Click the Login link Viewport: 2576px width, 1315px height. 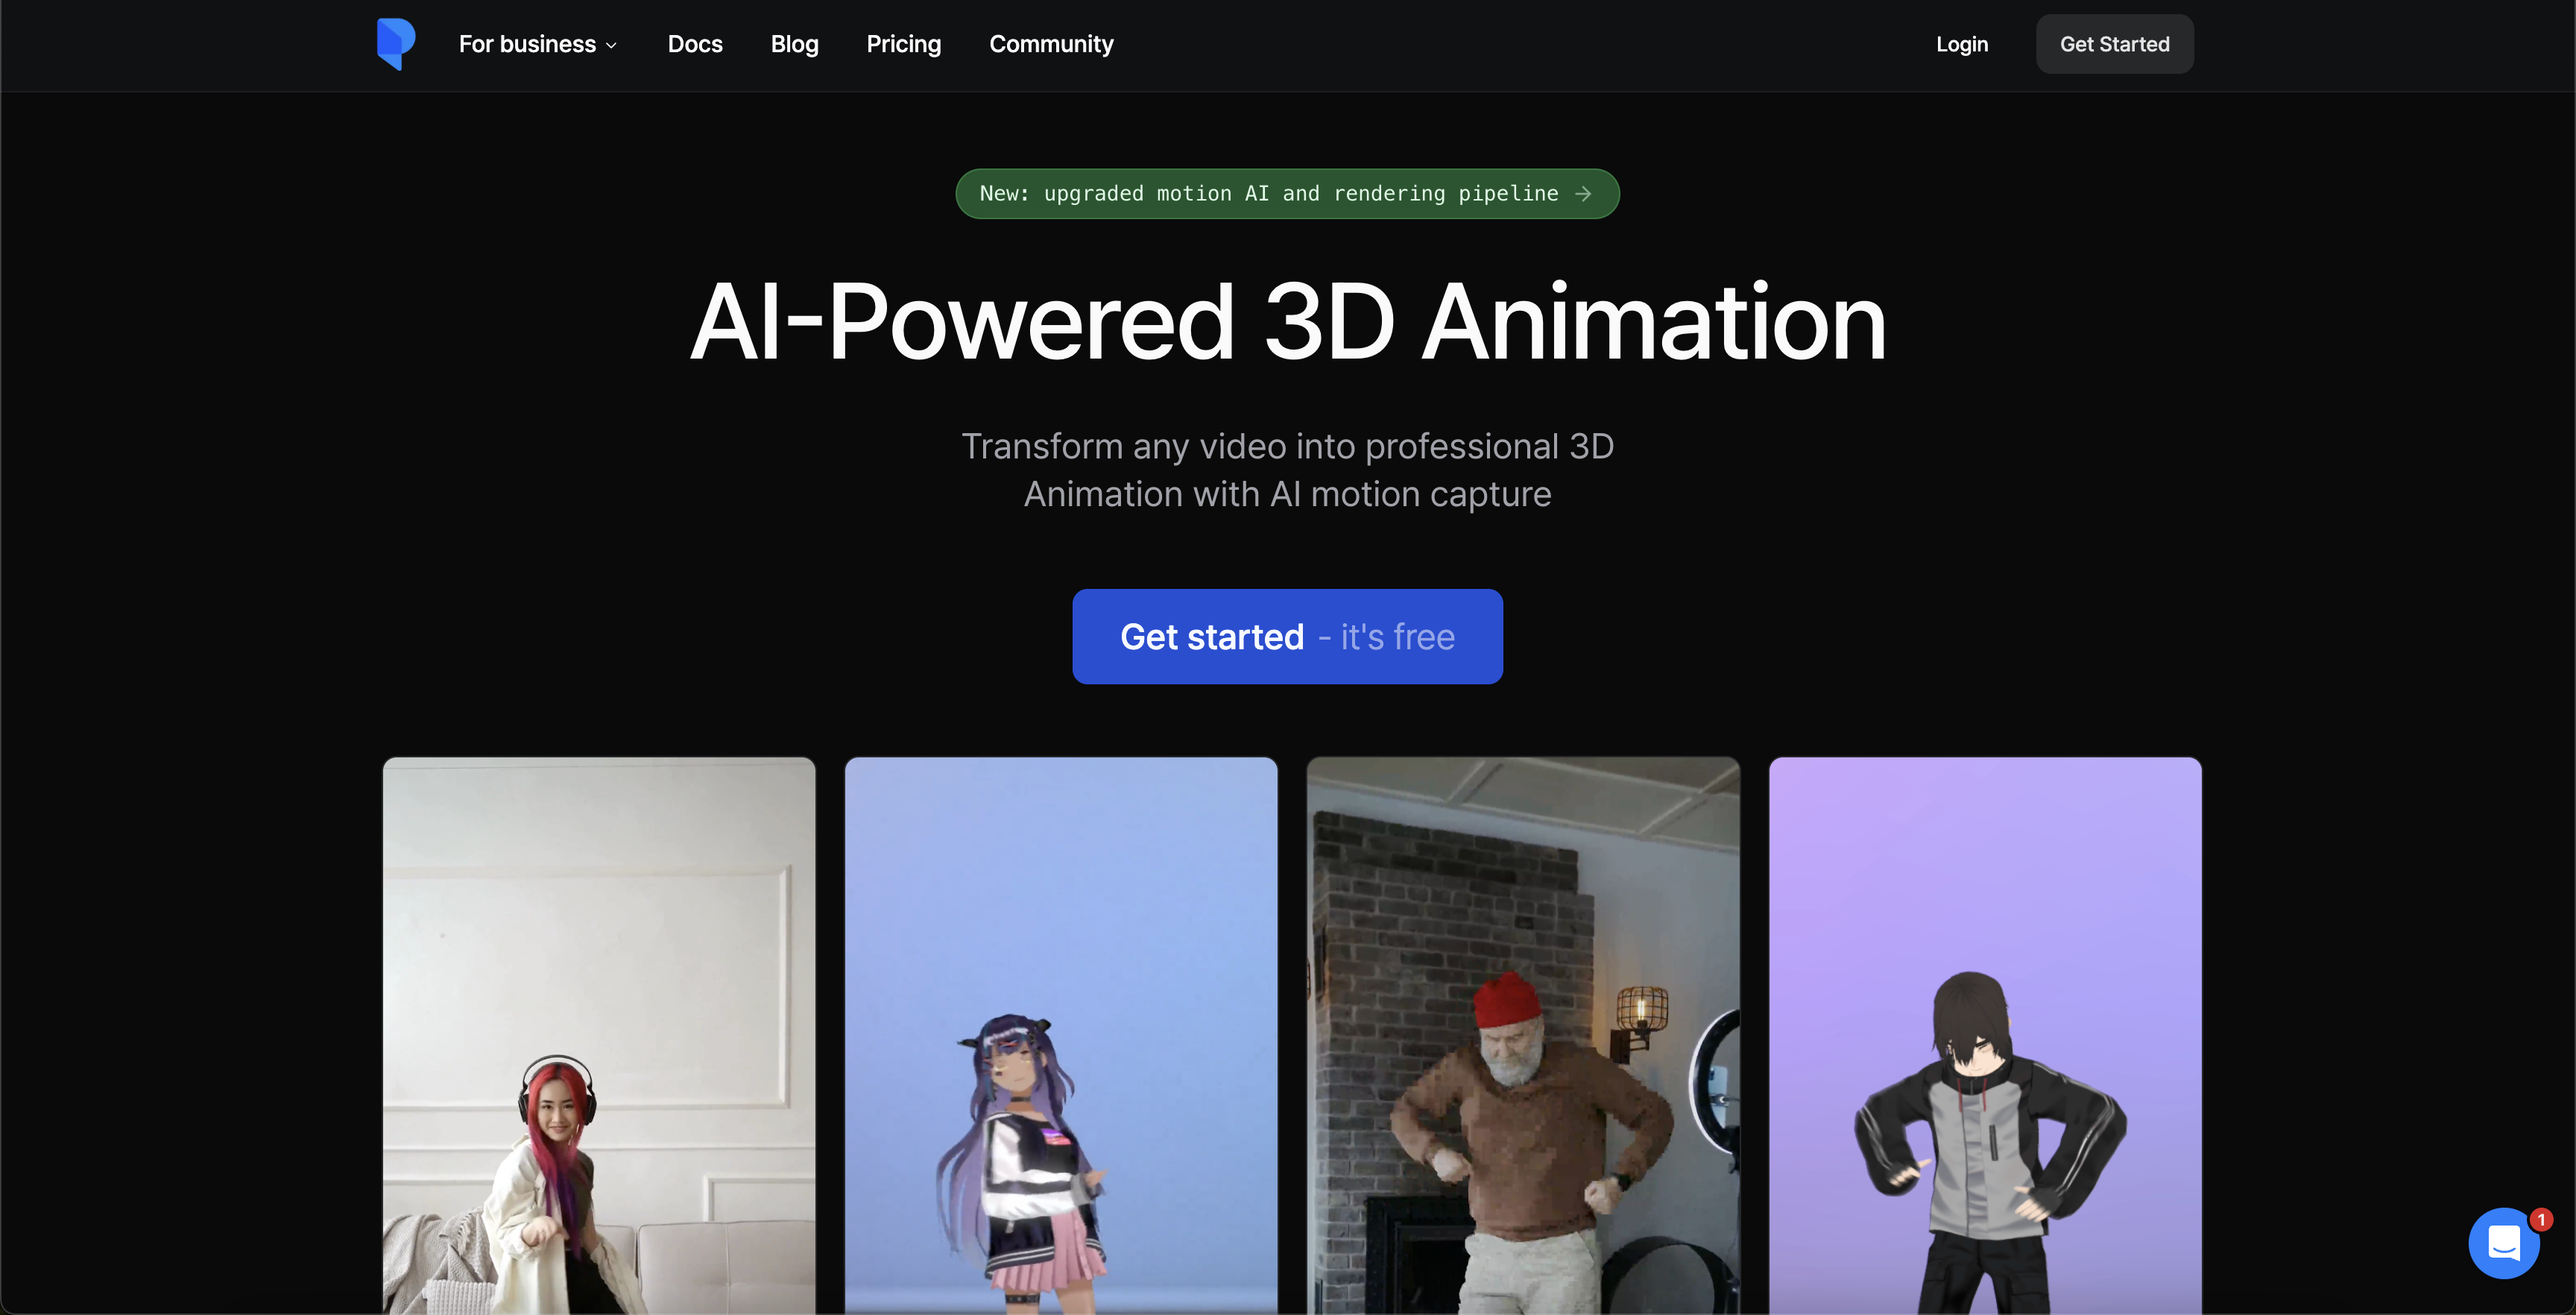[x=1962, y=44]
